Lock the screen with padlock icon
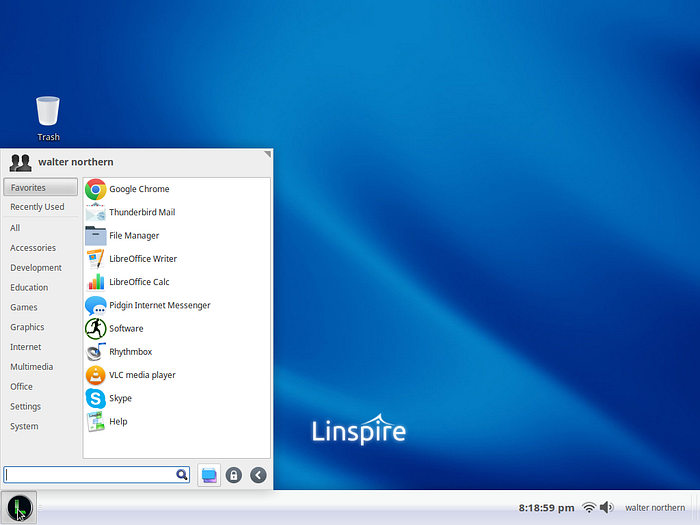 click(x=233, y=475)
